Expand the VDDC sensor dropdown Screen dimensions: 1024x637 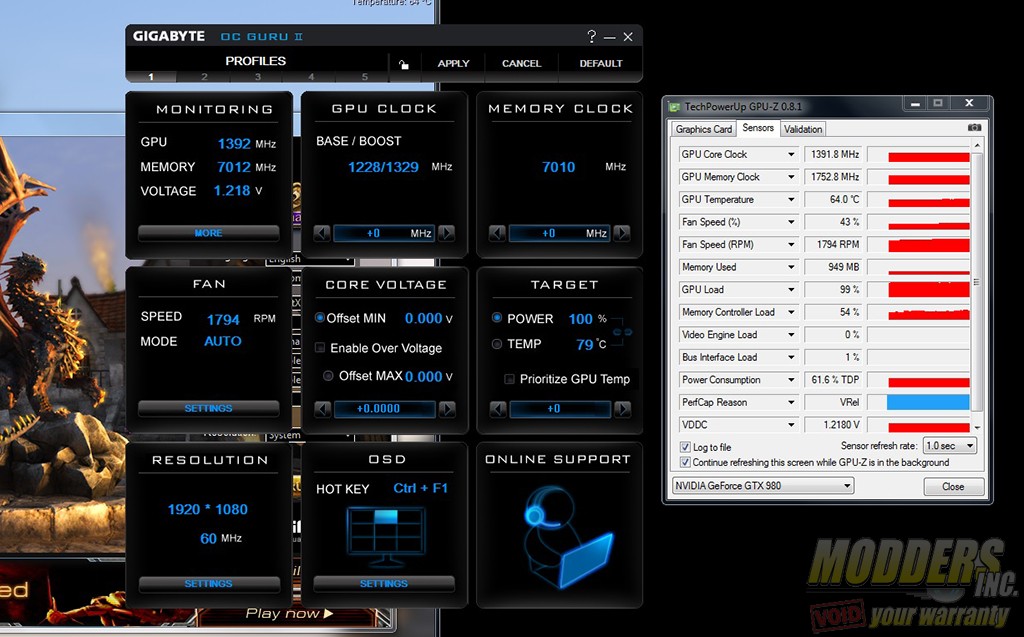(x=791, y=425)
